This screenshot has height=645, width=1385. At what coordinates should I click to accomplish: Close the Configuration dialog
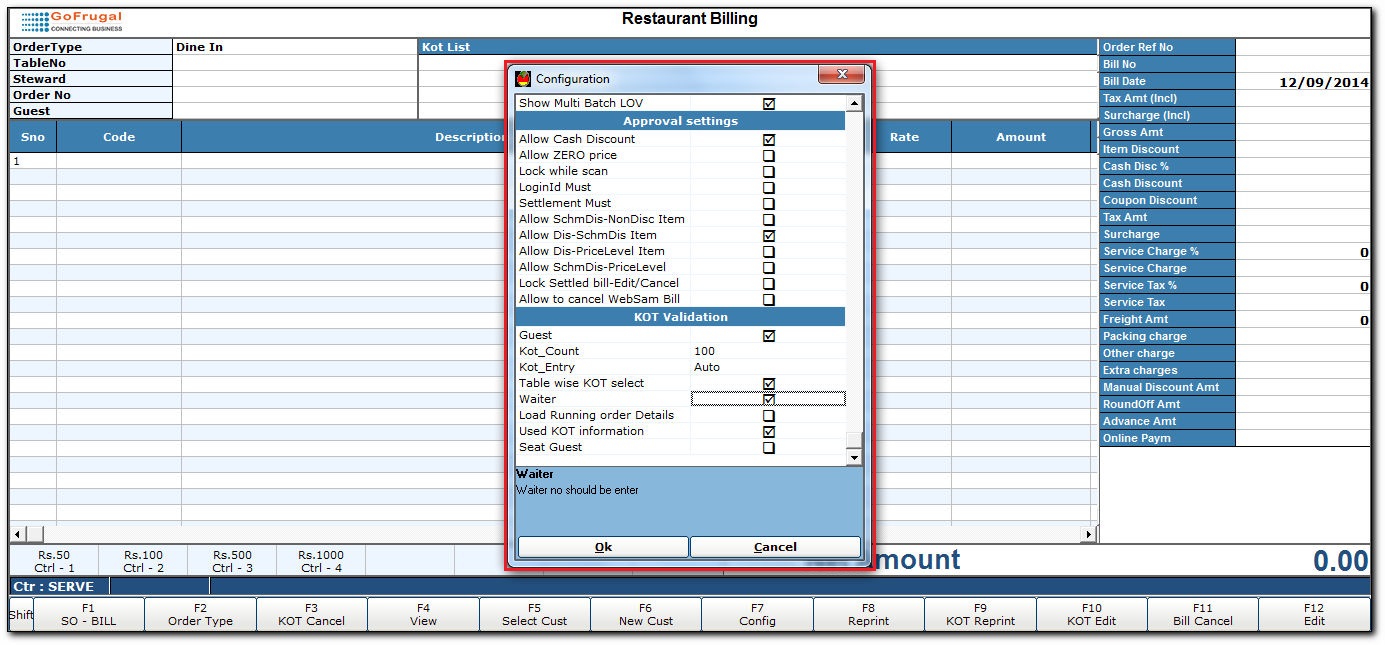(x=841, y=75)
